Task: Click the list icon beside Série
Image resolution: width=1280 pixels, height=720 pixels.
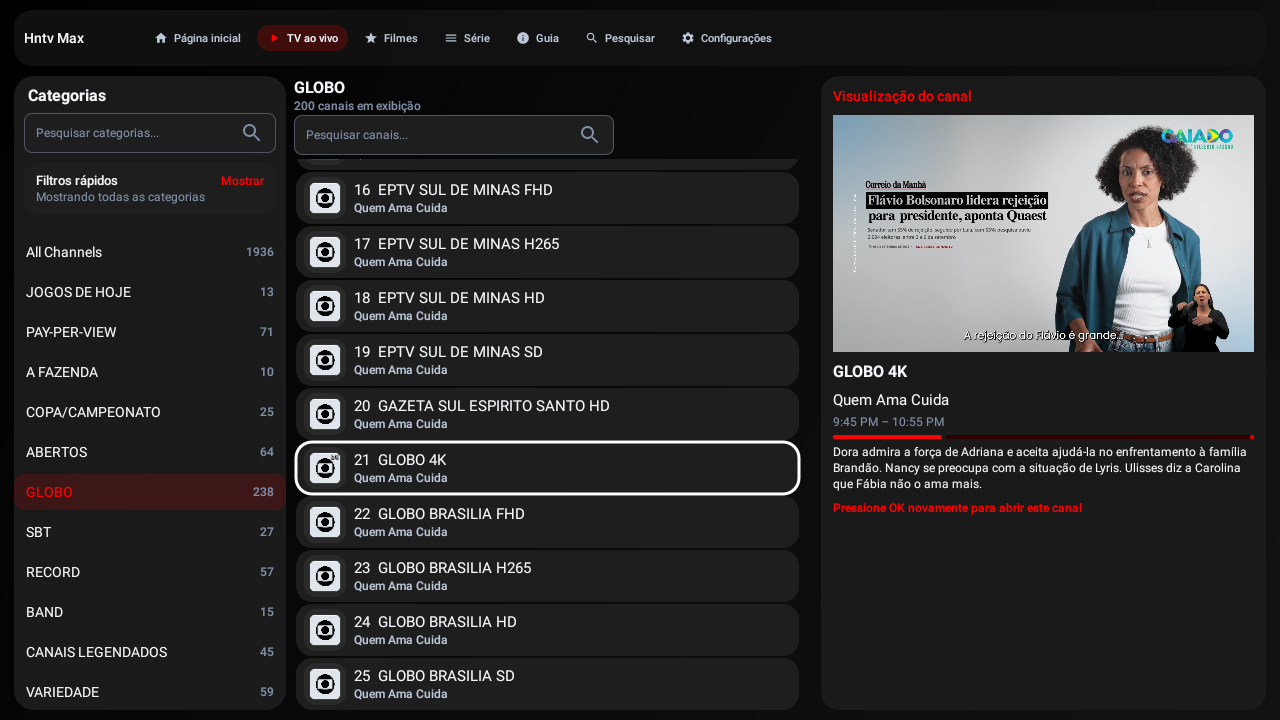Action: click(451, 38)
